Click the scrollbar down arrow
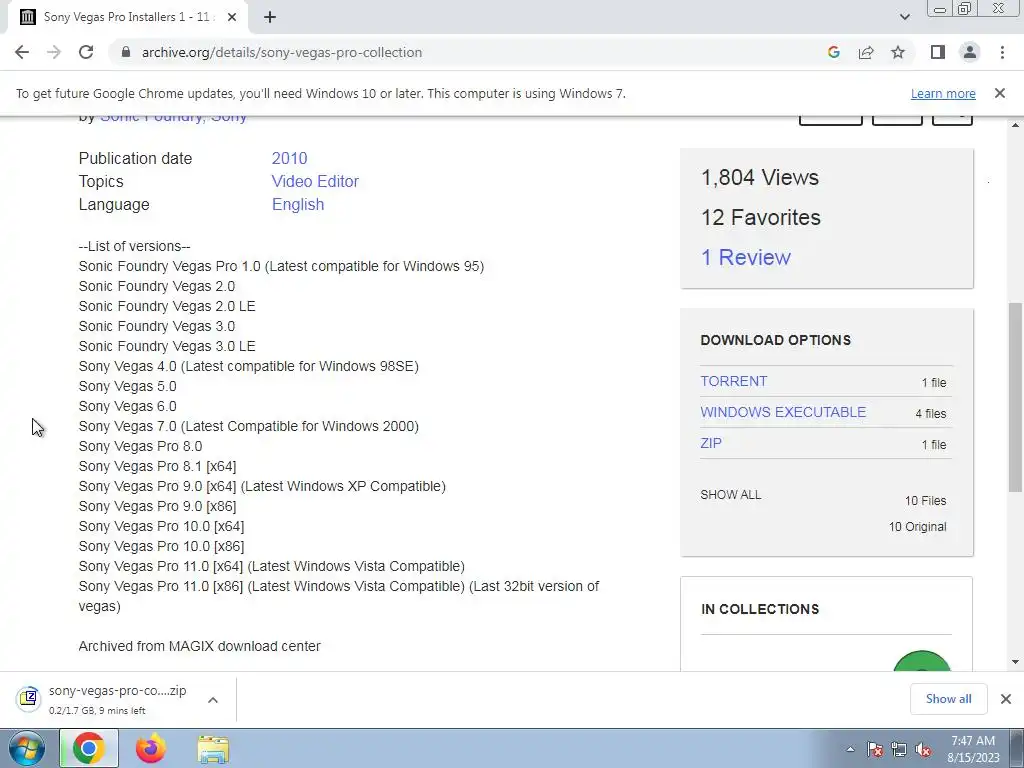 1015,662
